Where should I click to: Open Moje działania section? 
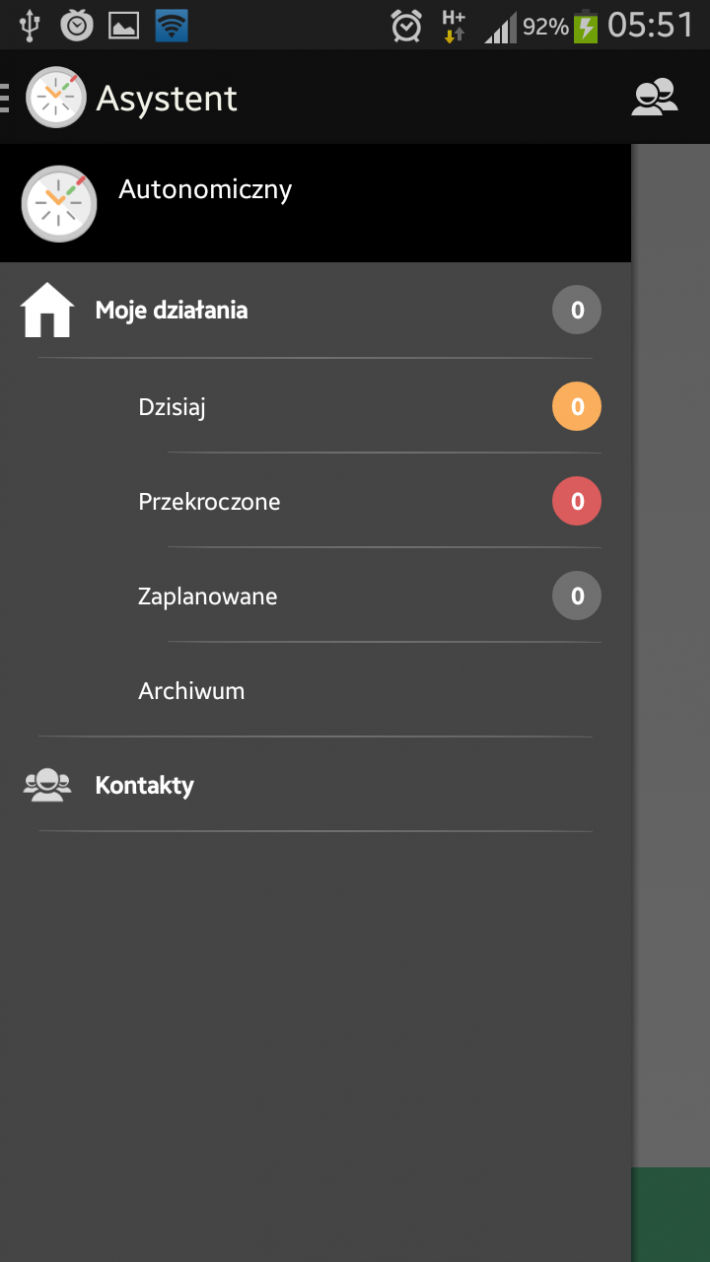[315, 310]
